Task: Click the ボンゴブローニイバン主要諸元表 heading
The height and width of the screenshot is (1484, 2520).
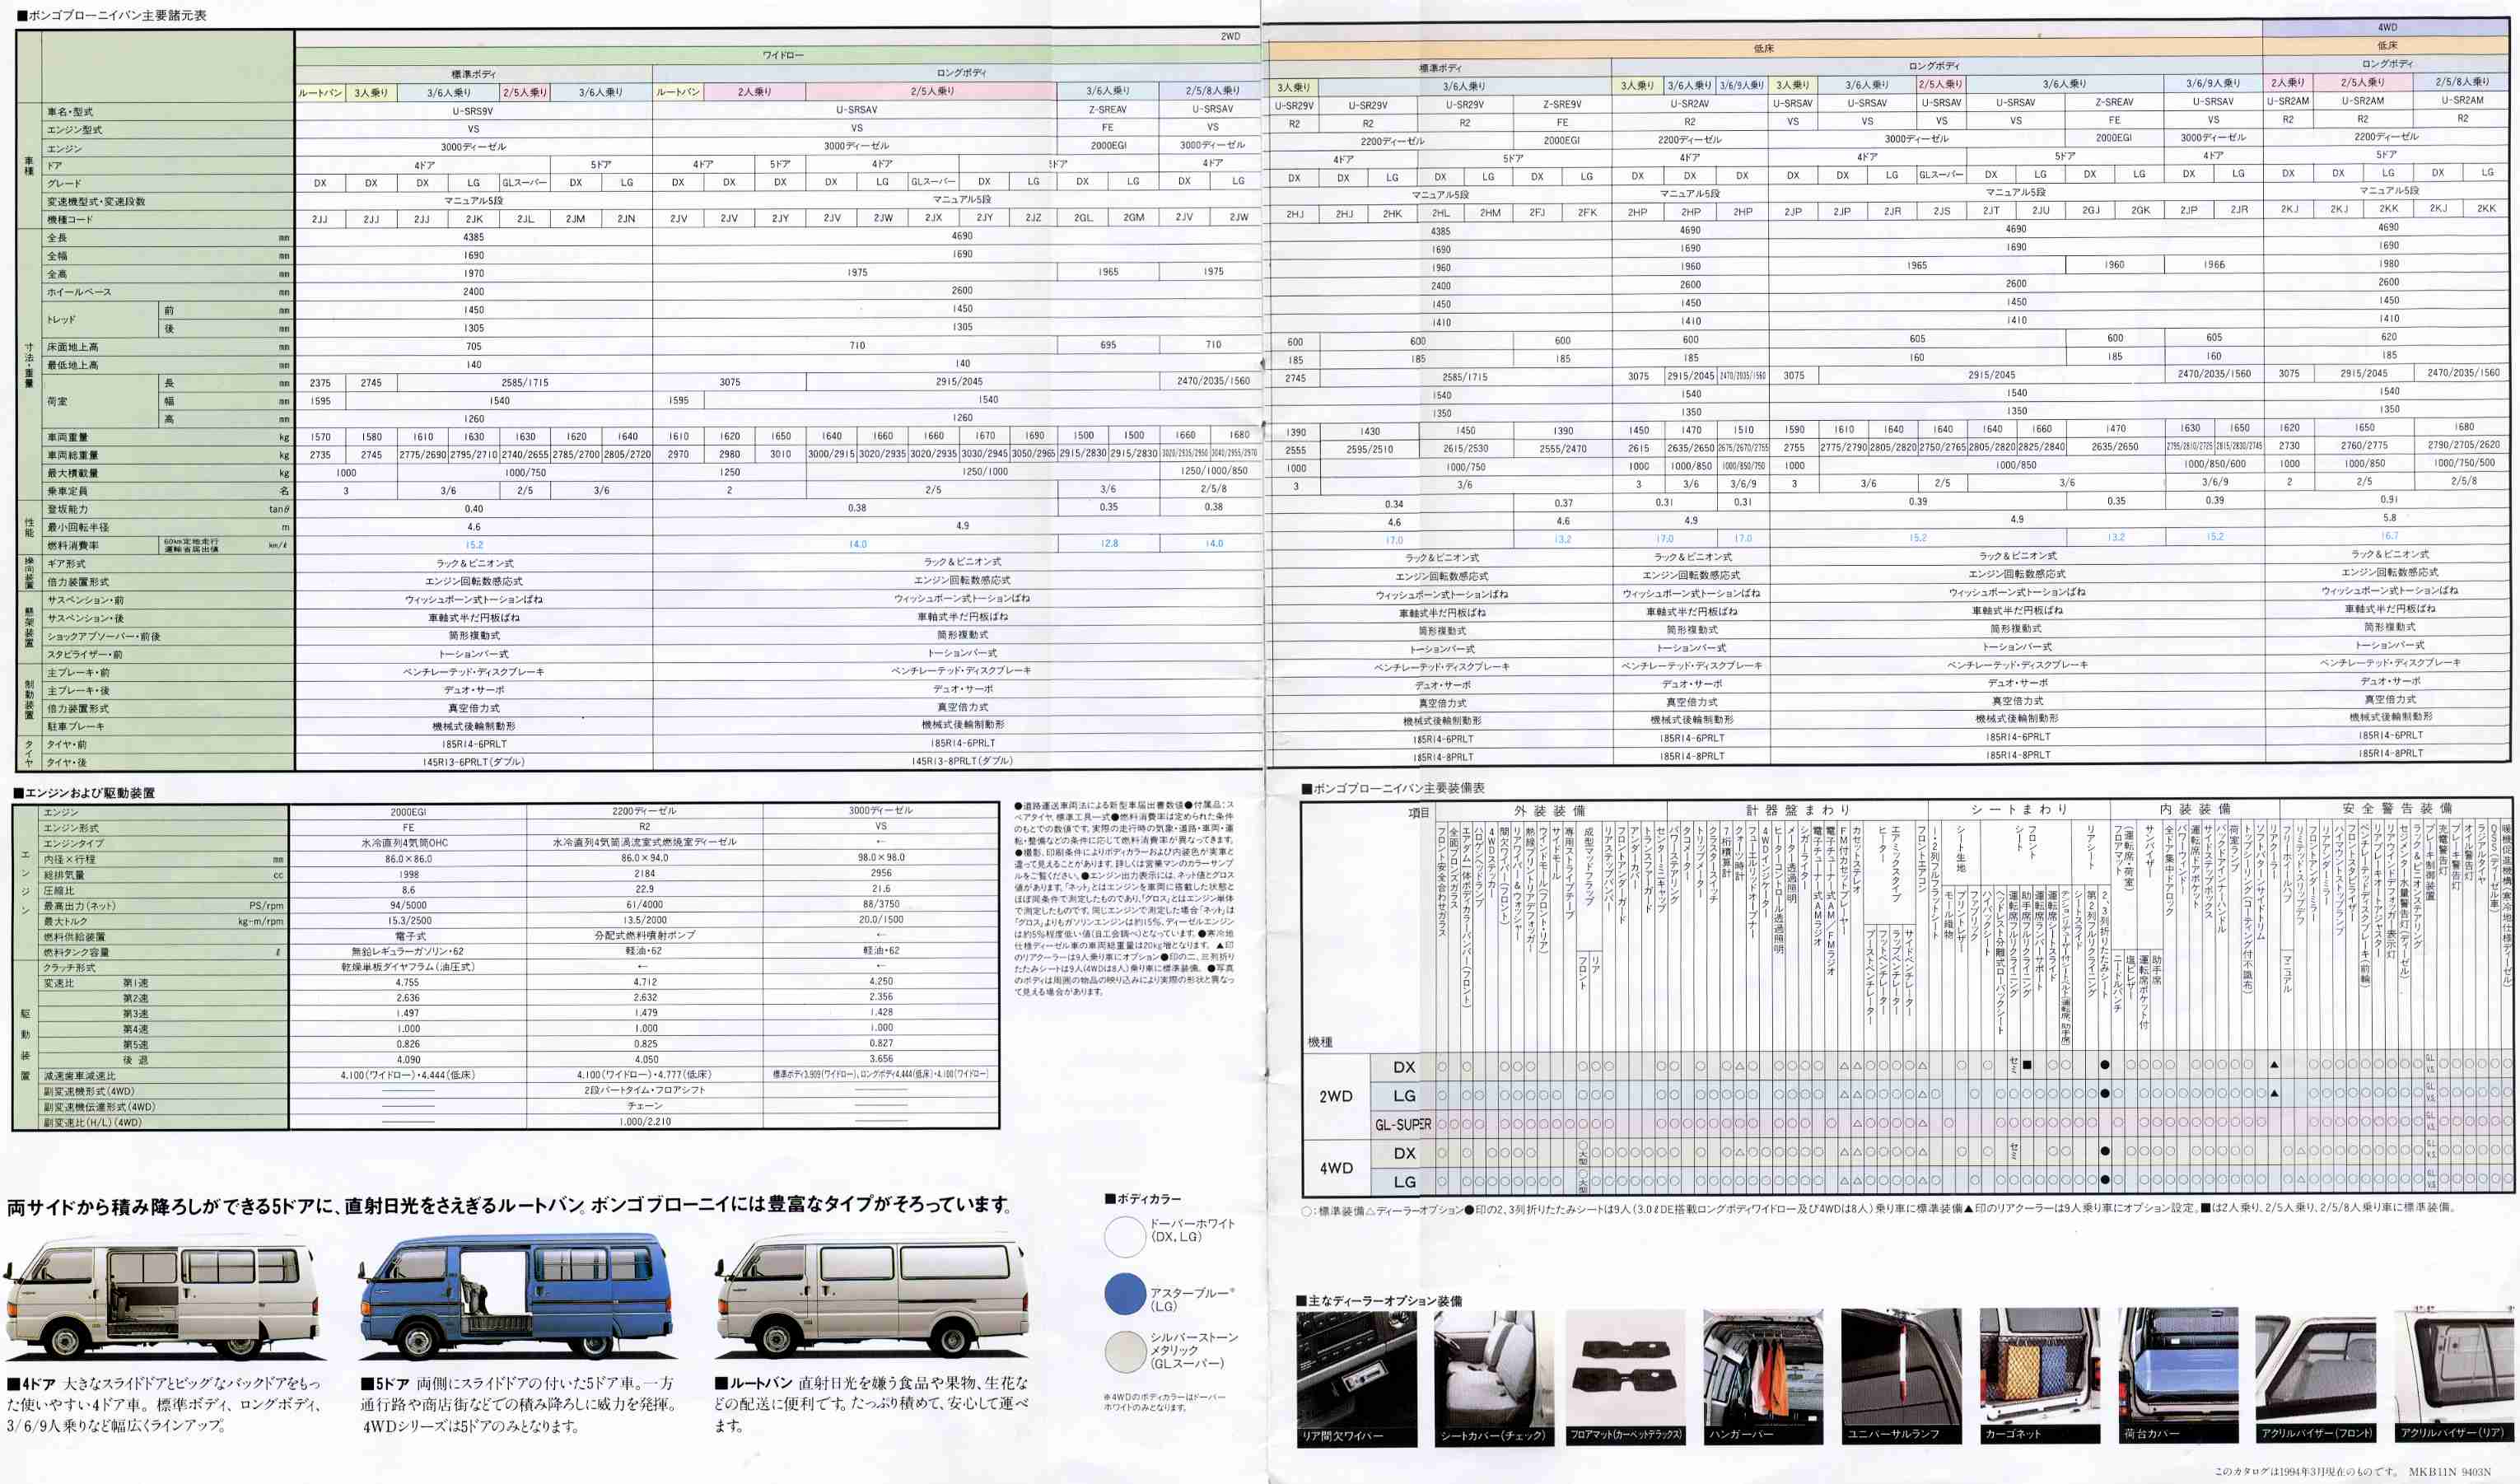Action: point(112,15)
